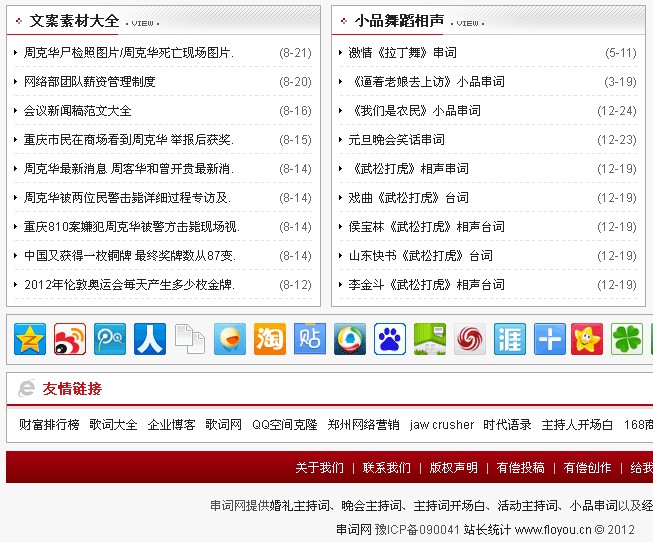This screenshot has width=653, height=542.
Task: Visit friend link 郑州网络营销
Action: tap(364, 425)
